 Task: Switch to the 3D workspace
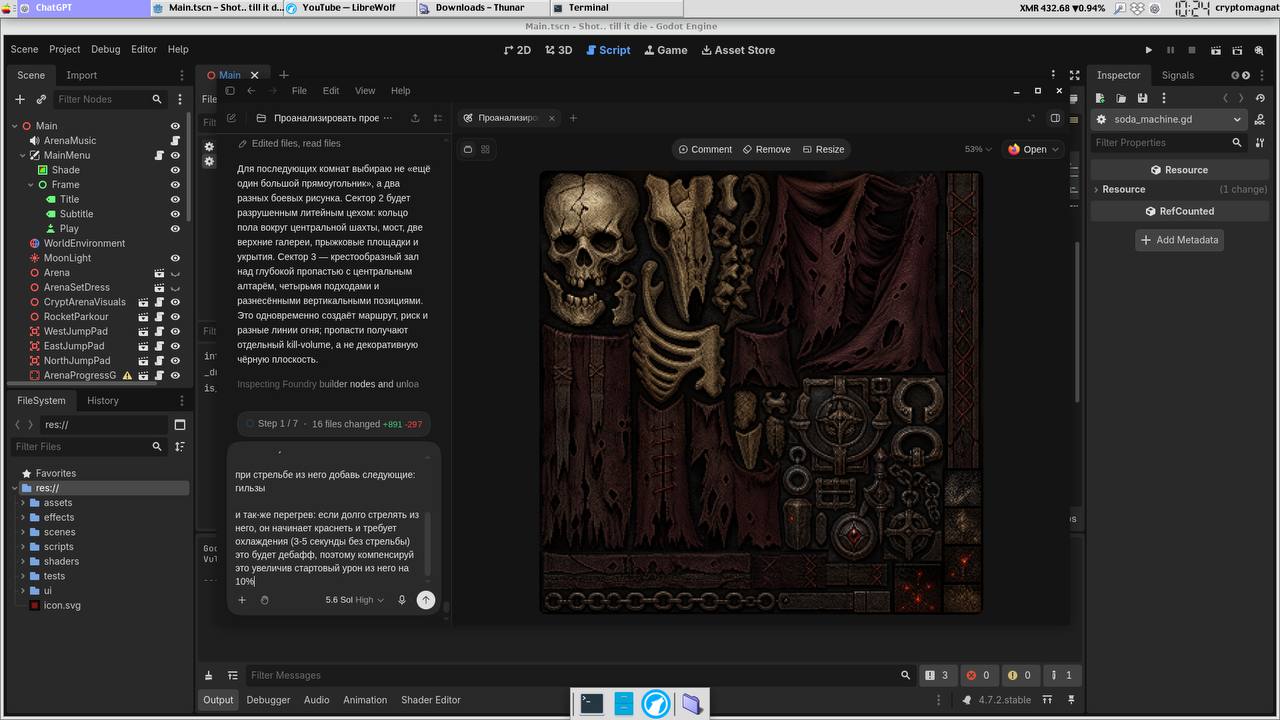point(559,50)
